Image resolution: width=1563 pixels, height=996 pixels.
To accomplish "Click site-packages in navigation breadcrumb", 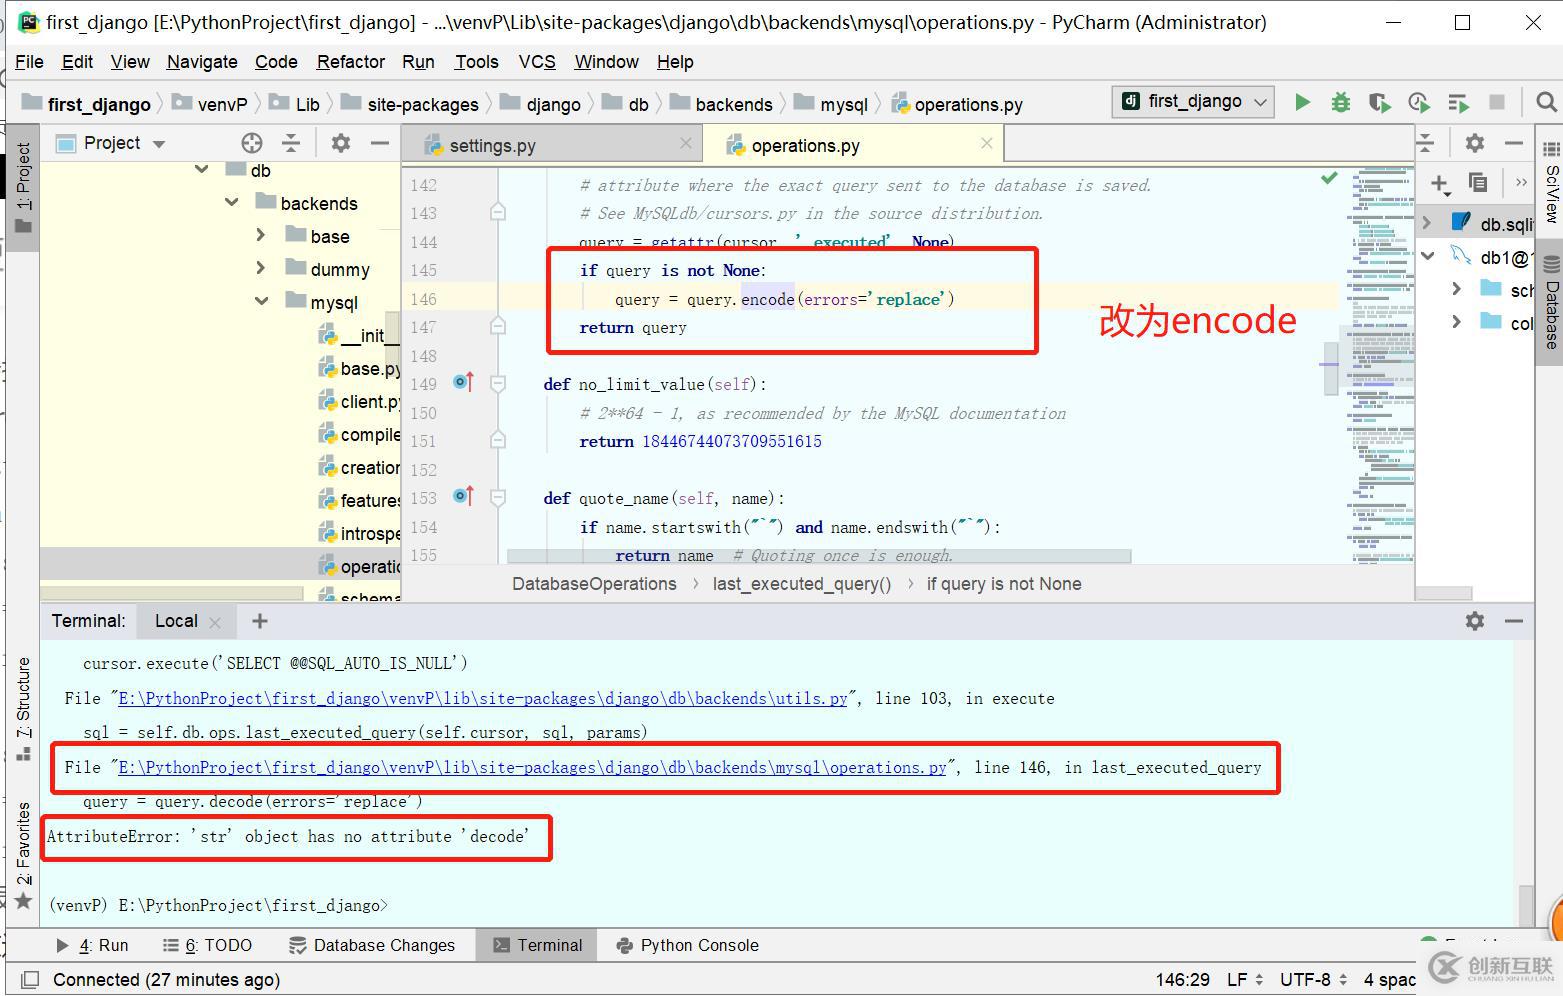I will point(423,104).
